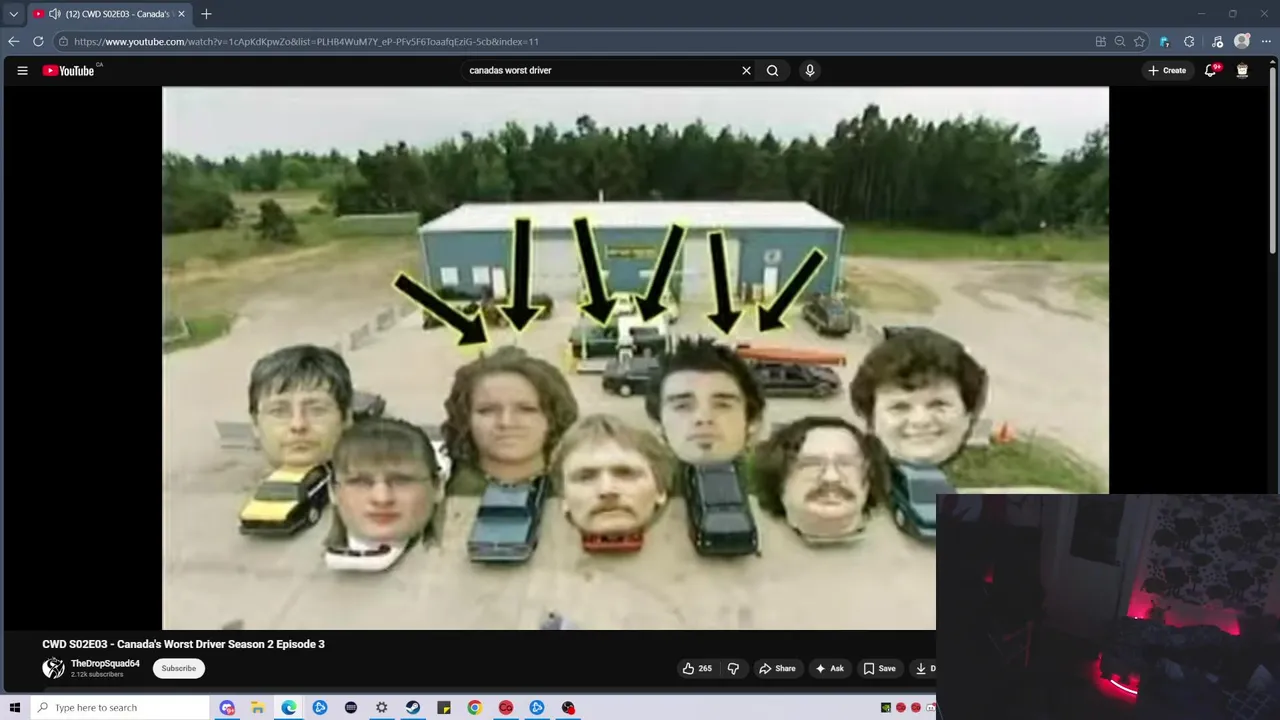The height and width of the screenshot is (720, 1280).
Task: Dislike the video
Action: pos(733,668)
